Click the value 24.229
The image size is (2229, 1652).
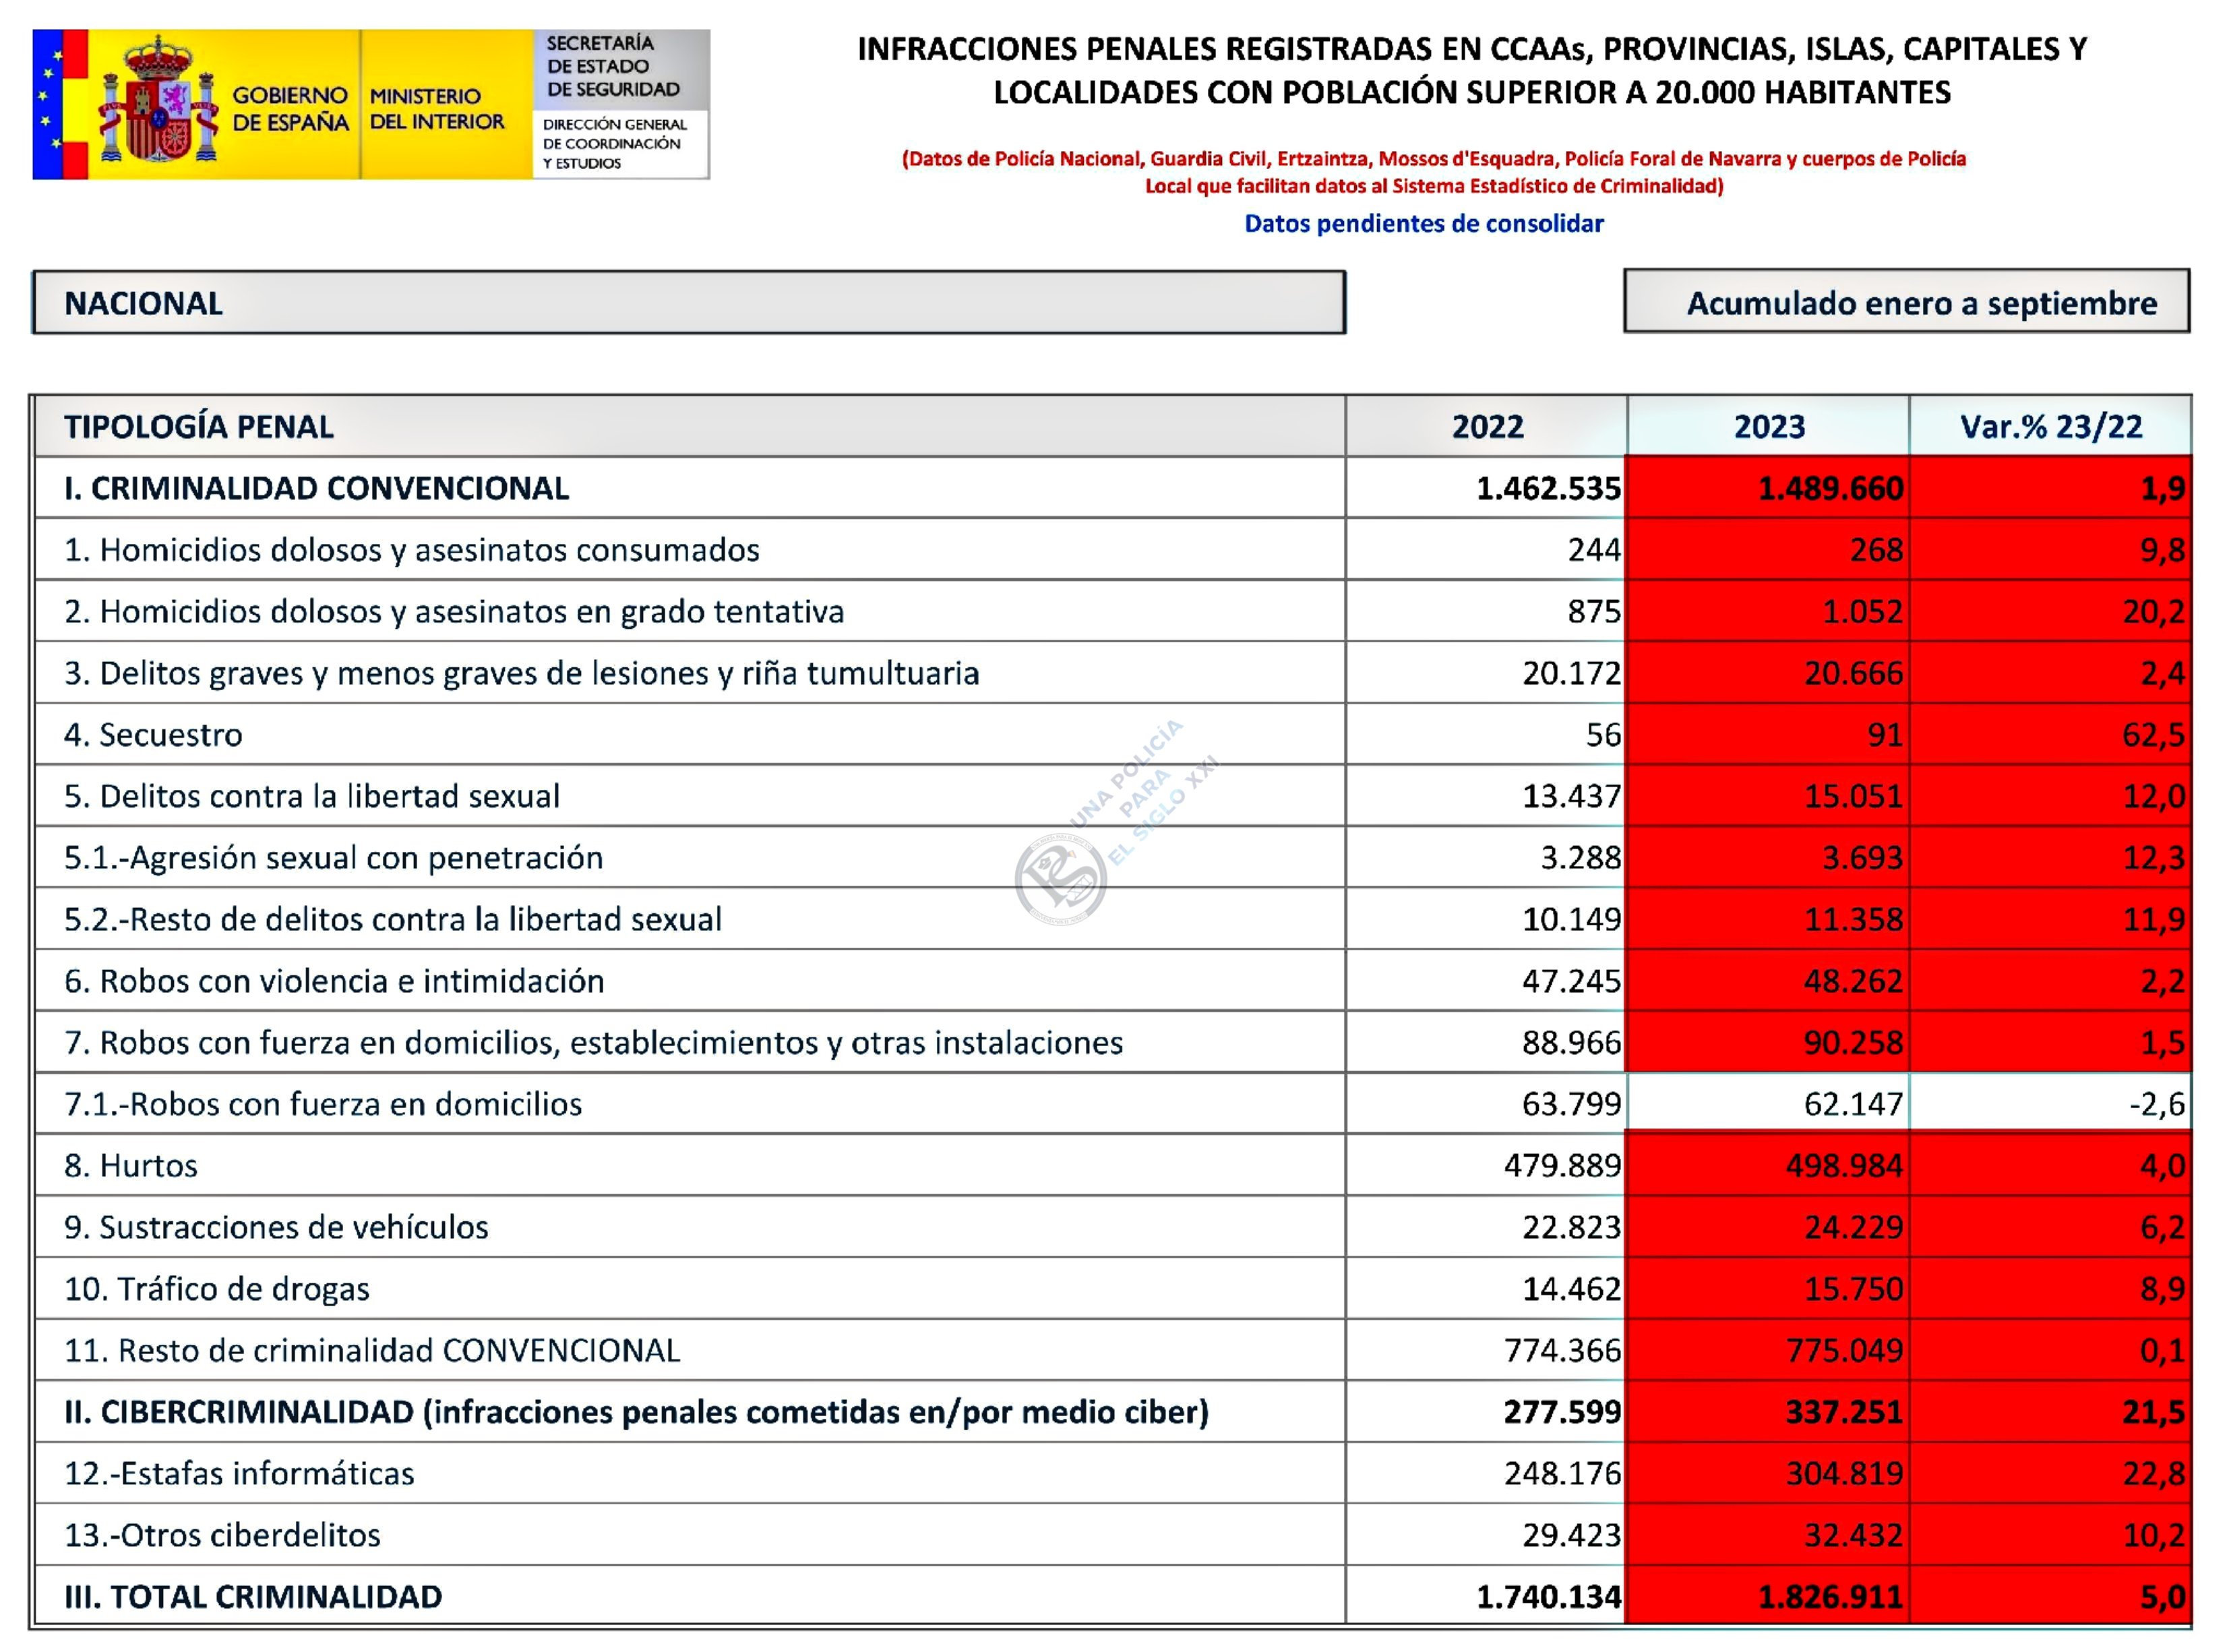(x=1853, y=1228)
